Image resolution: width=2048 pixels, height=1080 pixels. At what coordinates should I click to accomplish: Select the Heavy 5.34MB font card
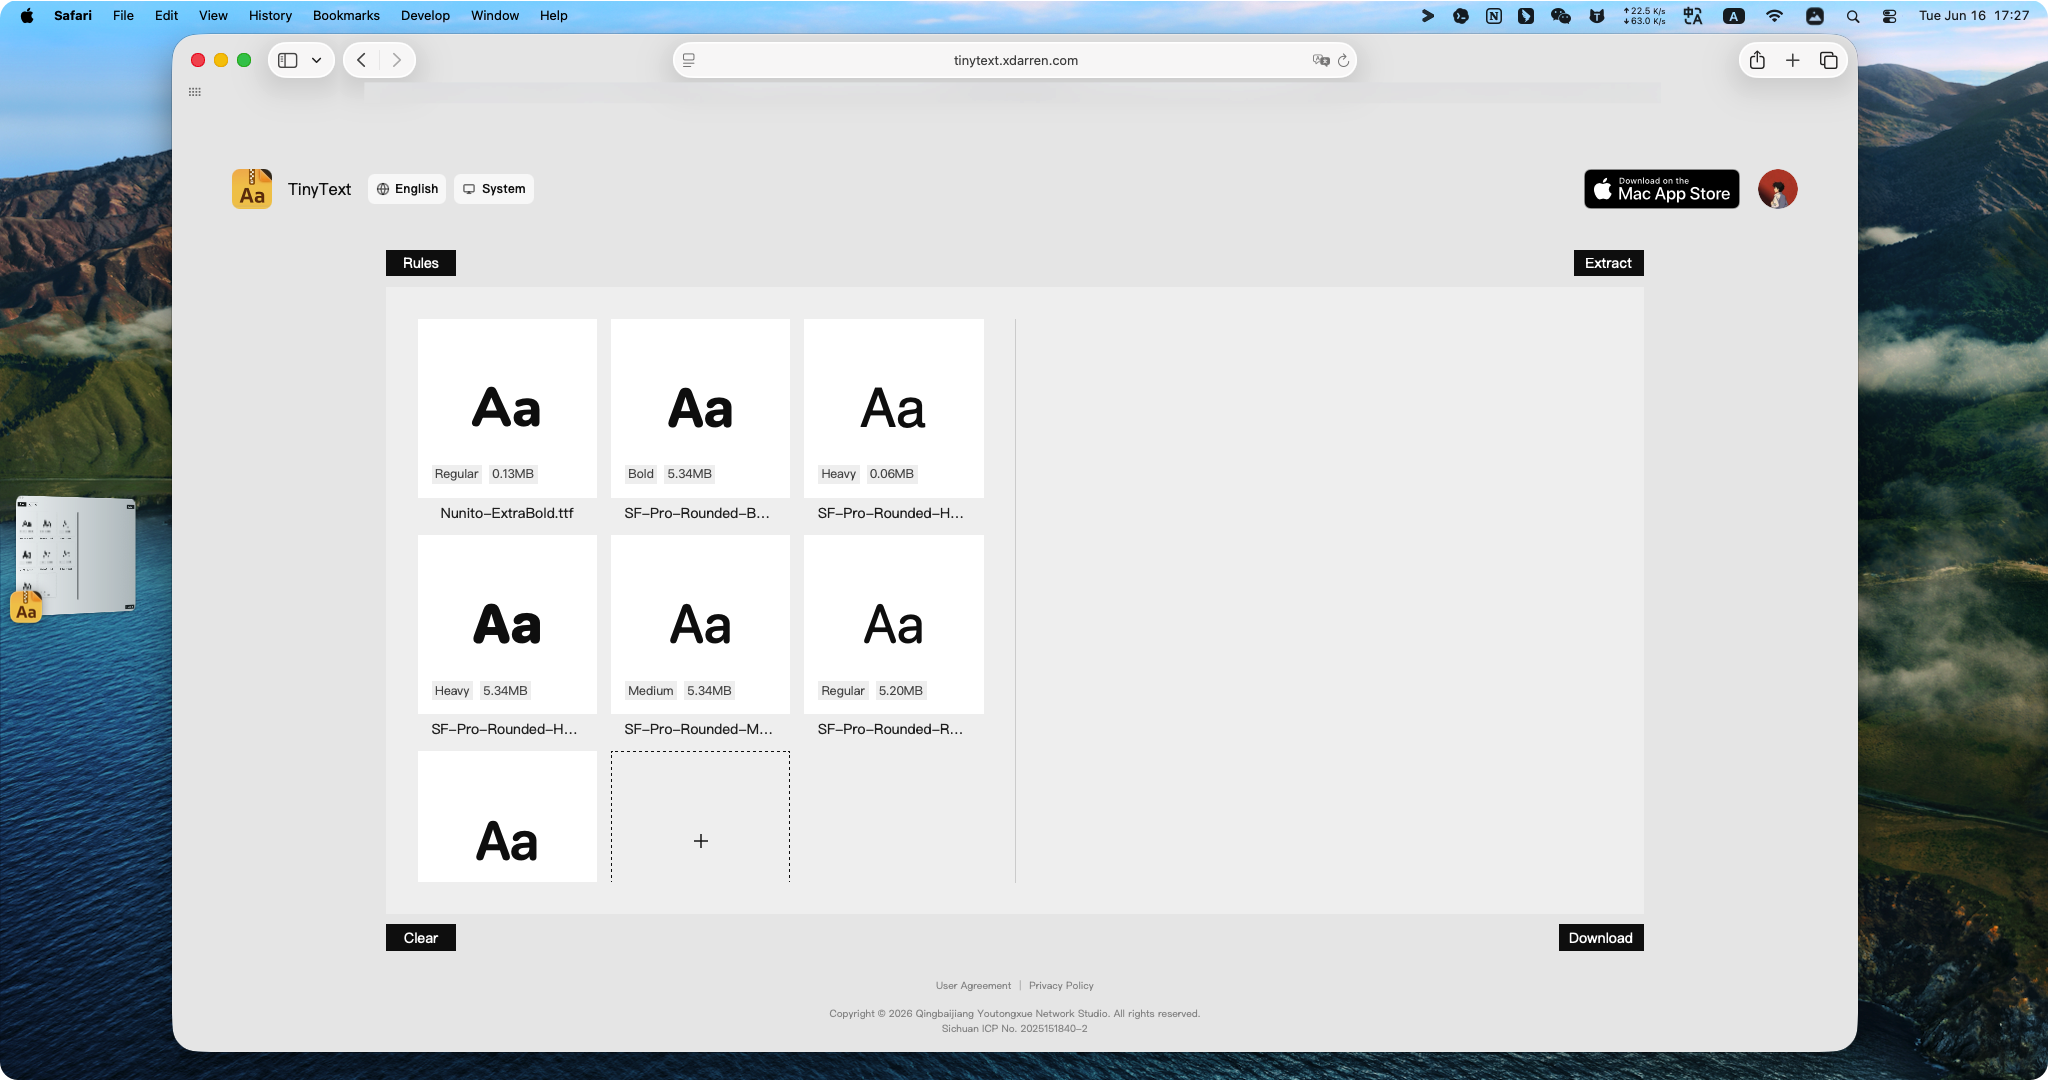coord(507,624)
